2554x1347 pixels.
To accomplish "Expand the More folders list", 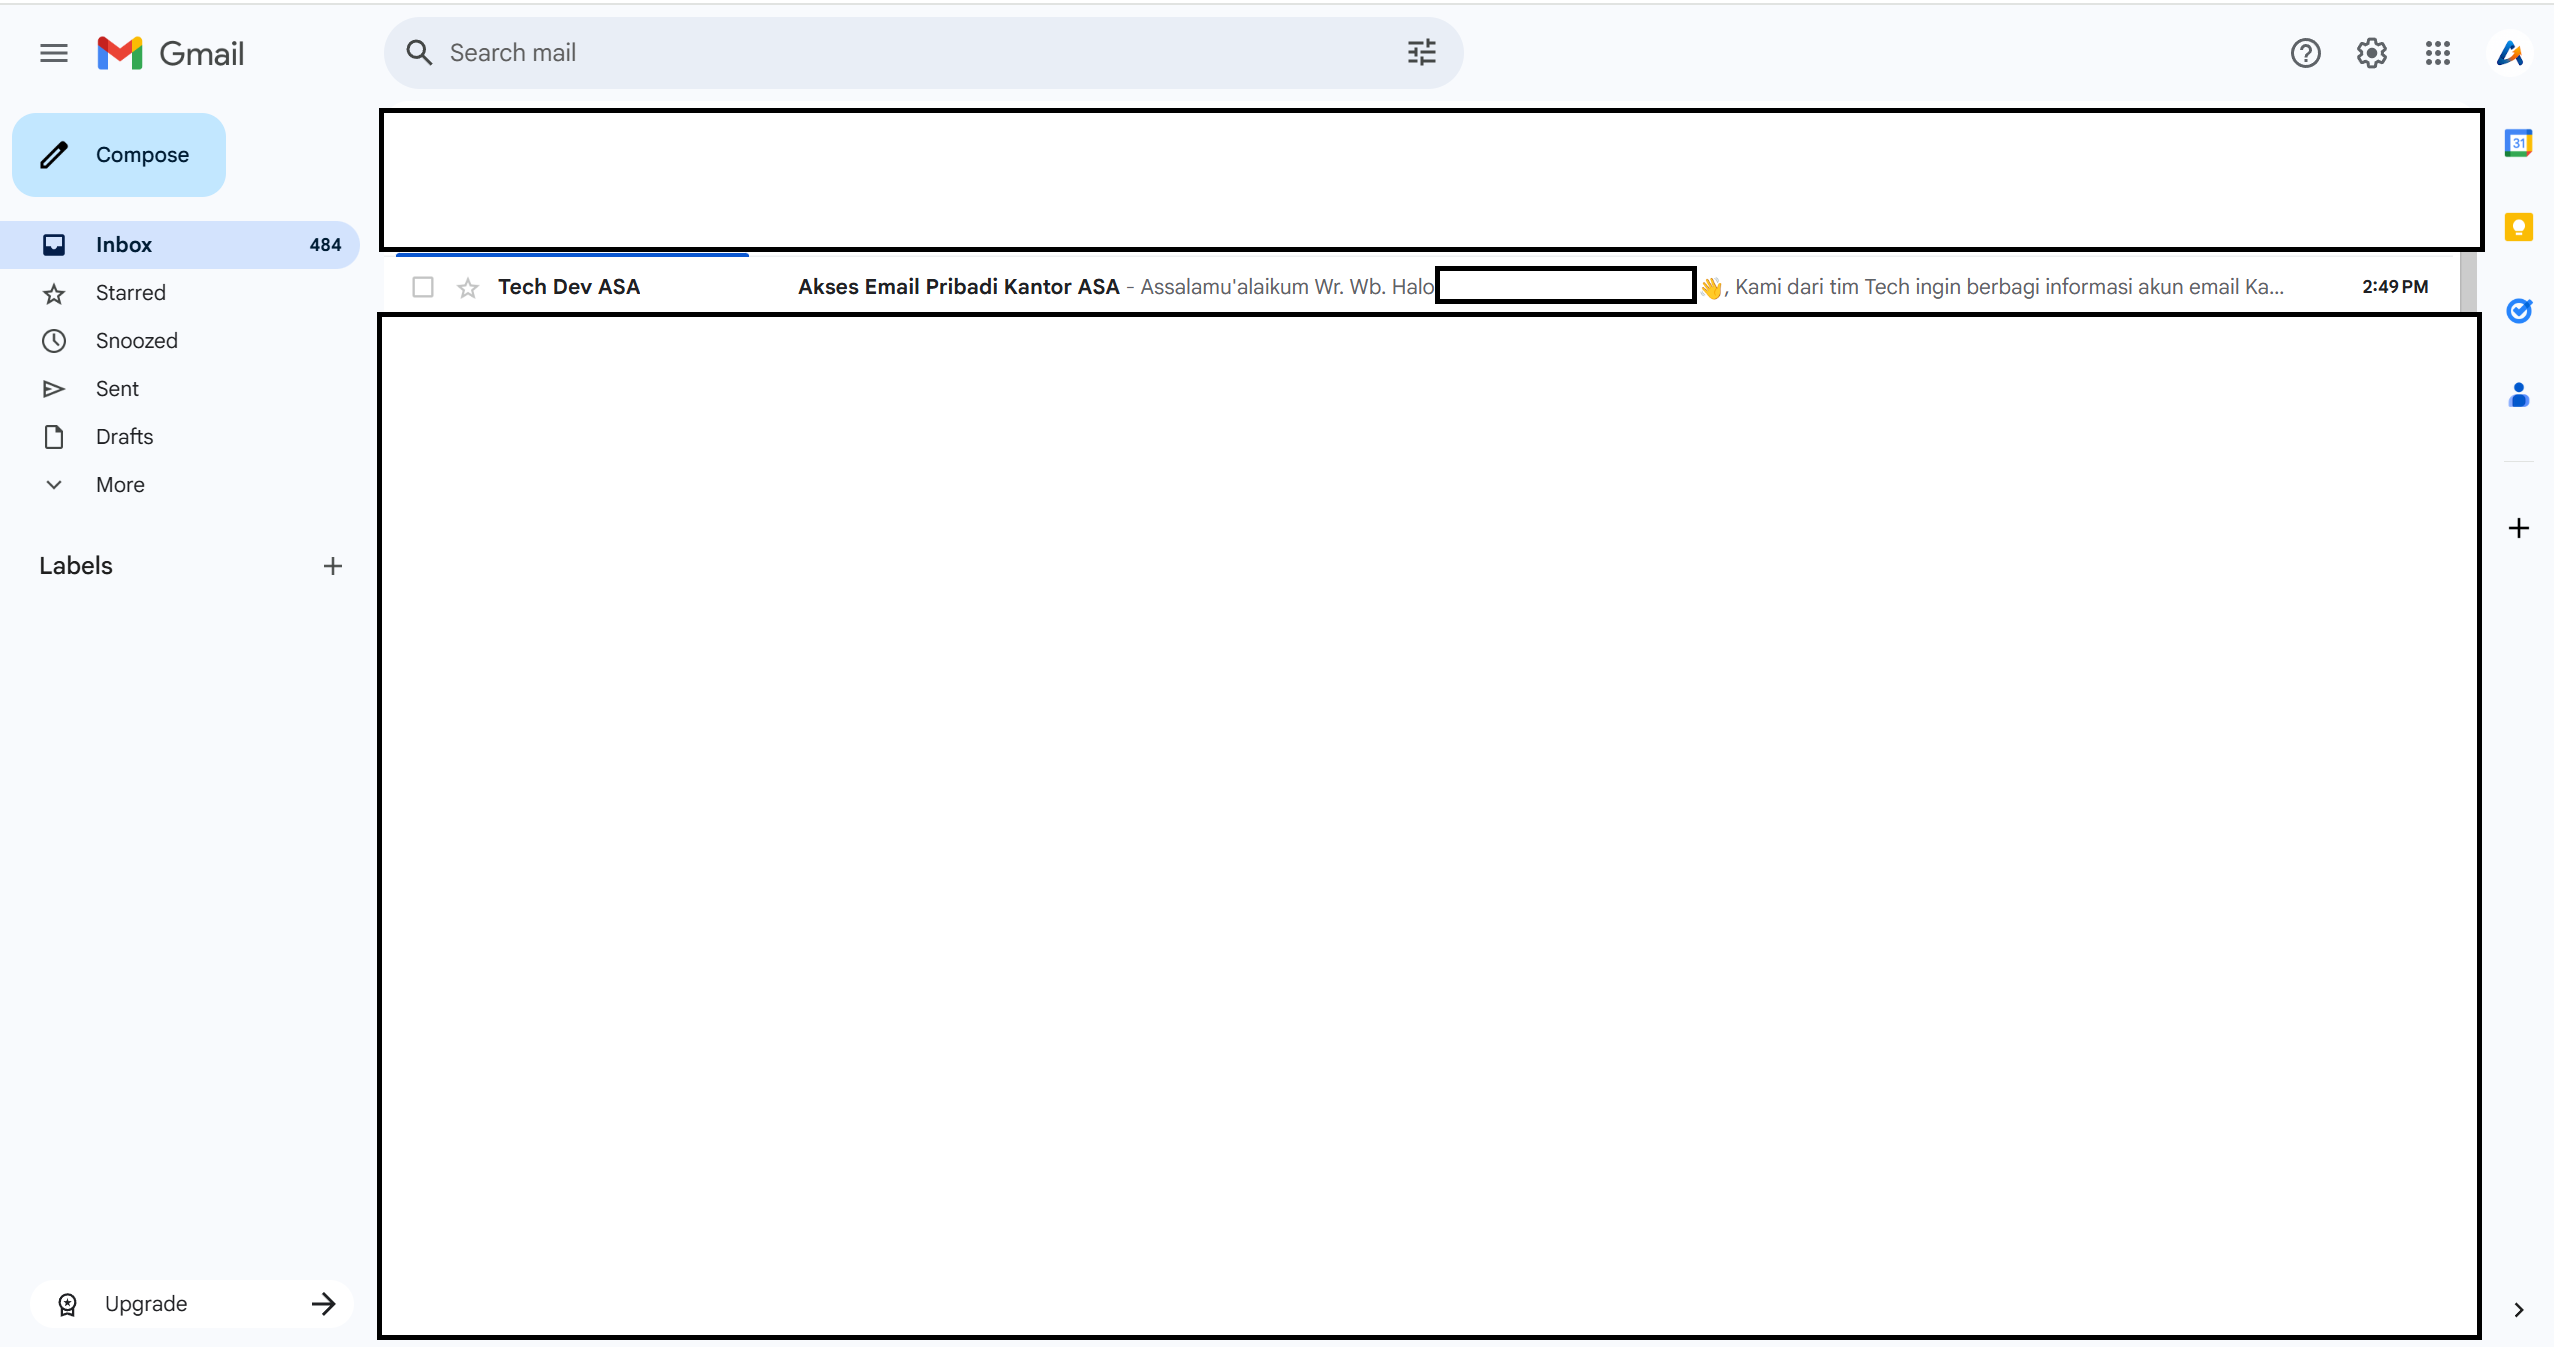I will click(120, 485).
